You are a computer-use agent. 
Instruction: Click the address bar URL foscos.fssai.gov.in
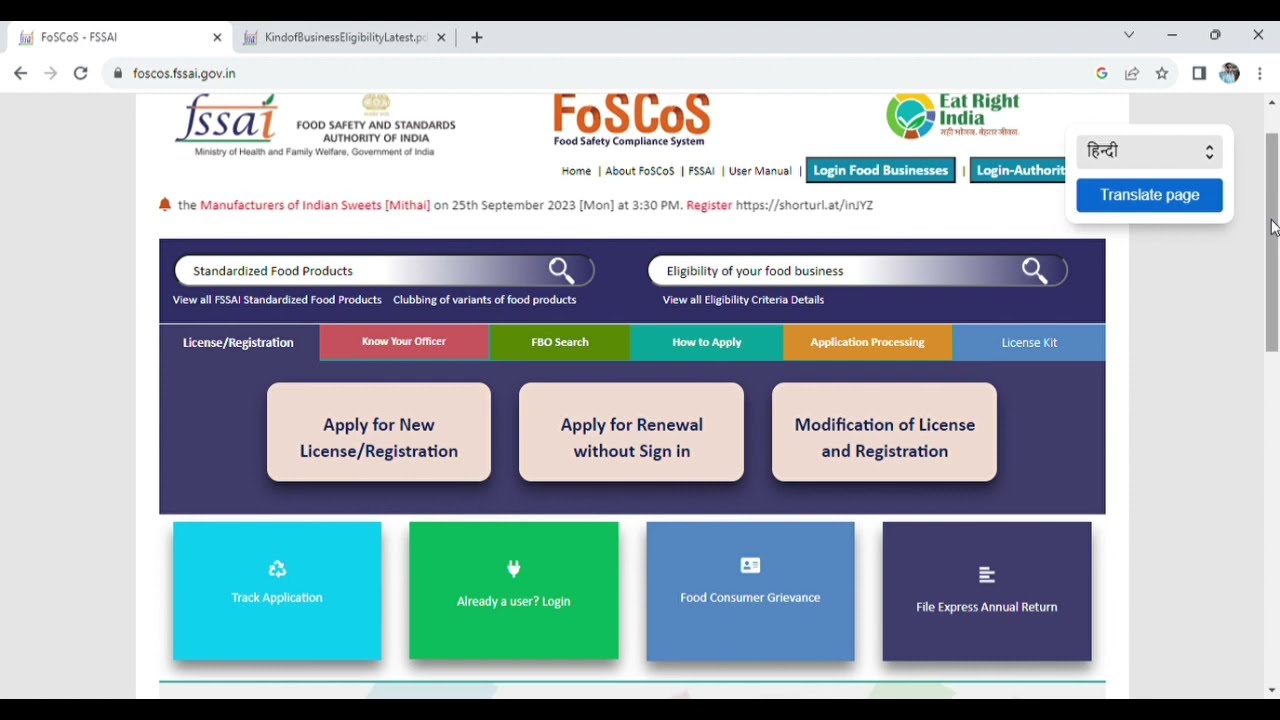tap(184, 73)
